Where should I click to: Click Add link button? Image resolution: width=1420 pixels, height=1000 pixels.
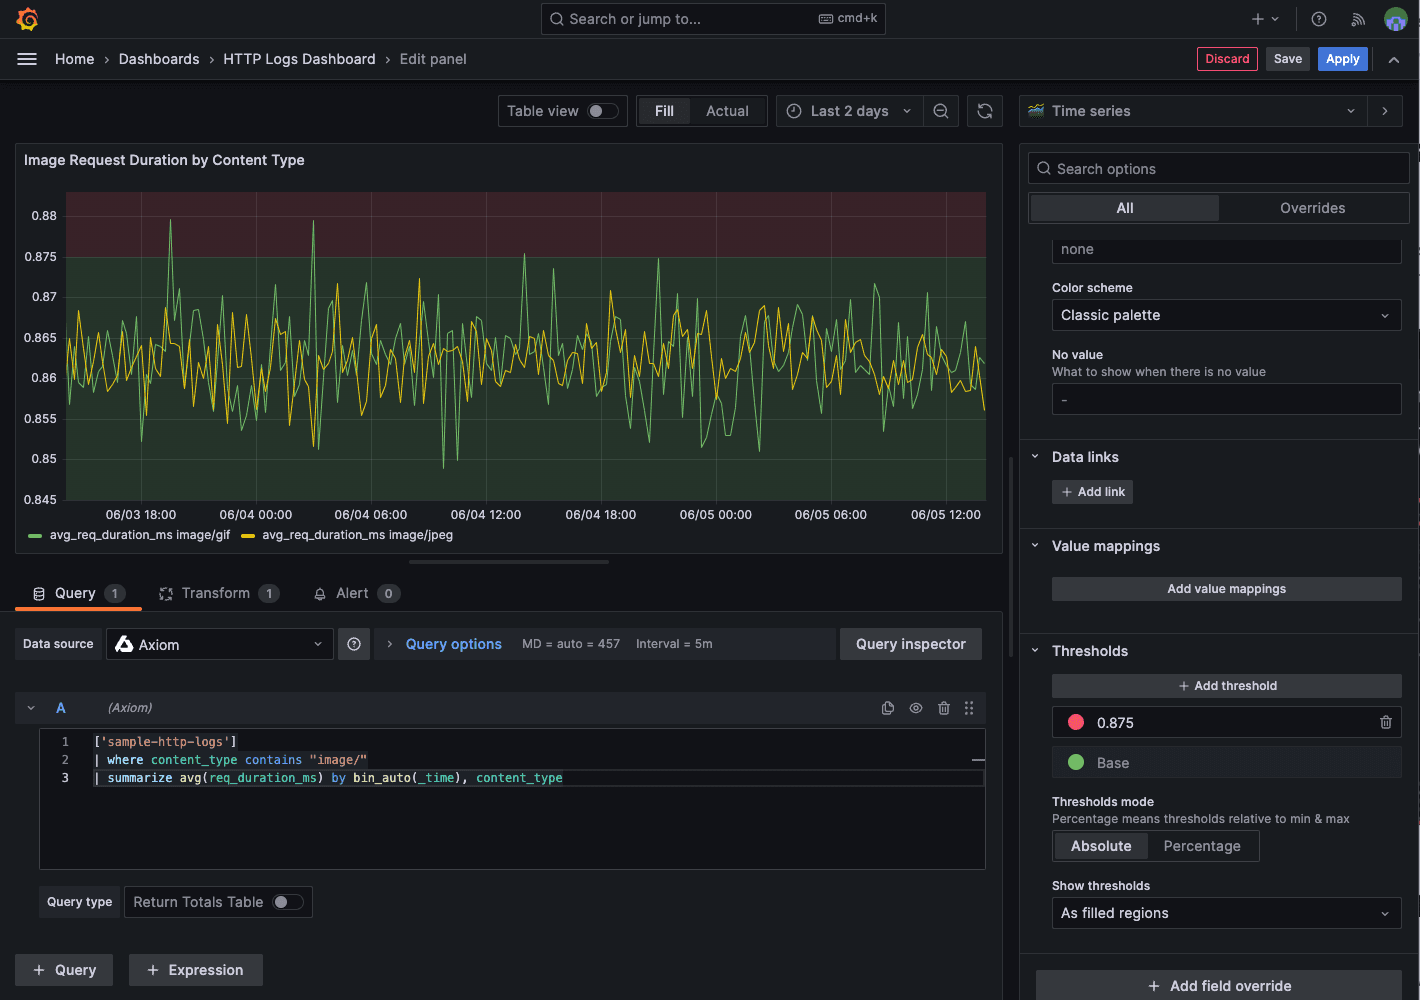[x=1093, y=492]
